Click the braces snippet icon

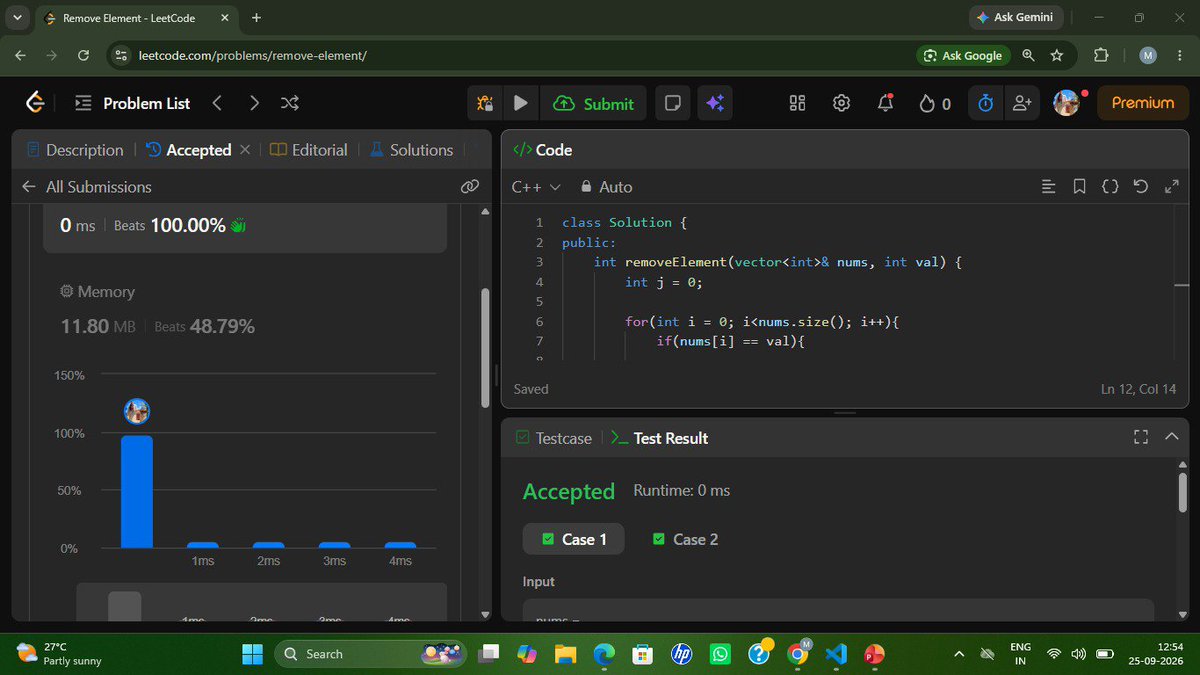pyautogui.click(x=1109, y=187)
